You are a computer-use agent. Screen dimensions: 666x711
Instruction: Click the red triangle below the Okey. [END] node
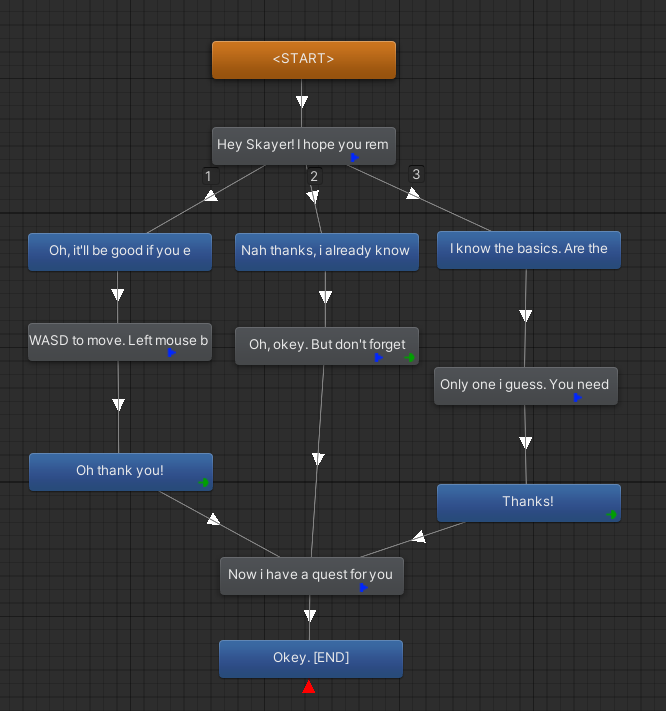pyautogui.click(x=309, y=687)
